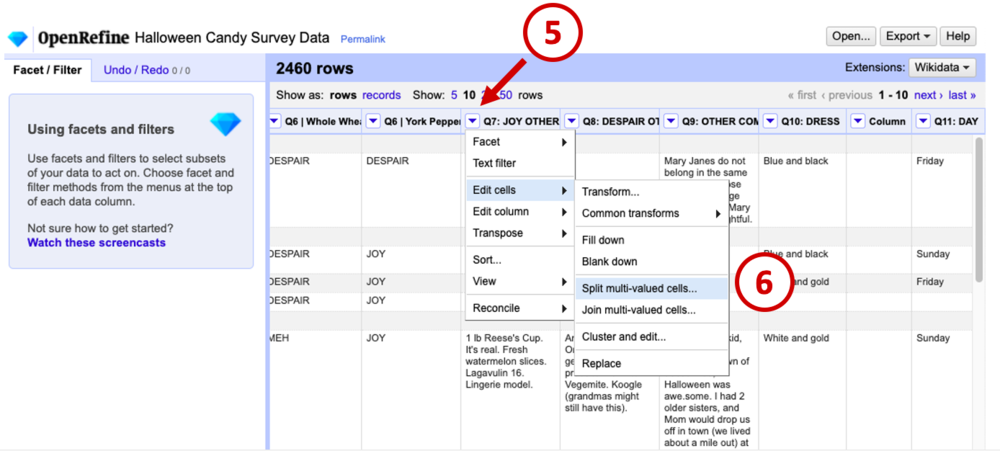Show 5 rows per page

coord(454,95)
